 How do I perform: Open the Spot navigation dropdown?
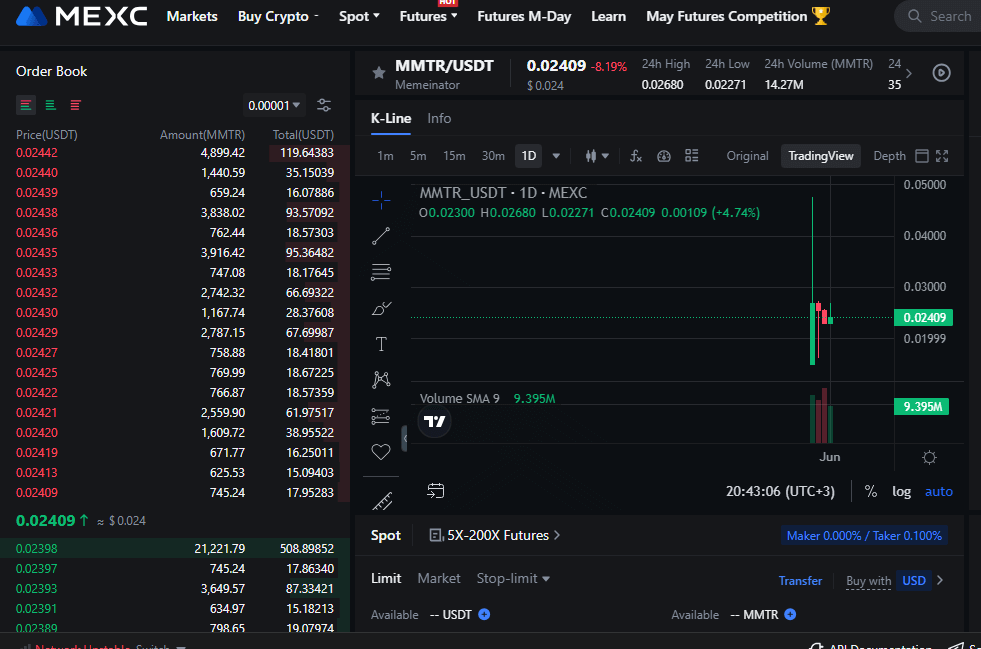pyautogui.click(x=359, y=16)
